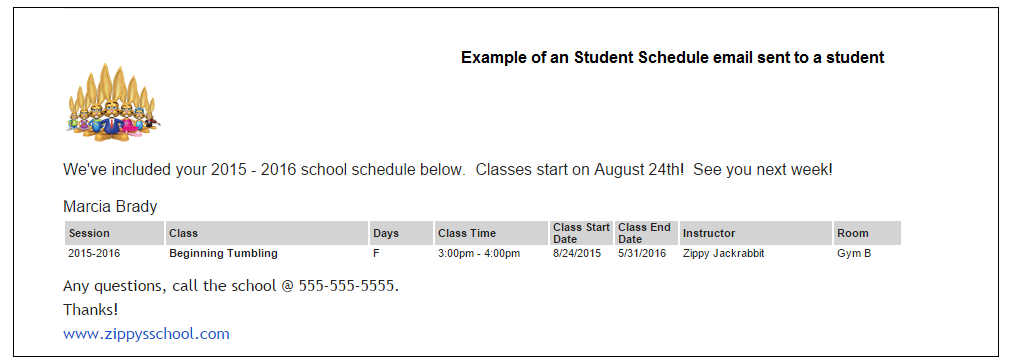This screenshot has height=364, width=1012.
Task: Click the Class column header
Action: [x=267, y=233]
